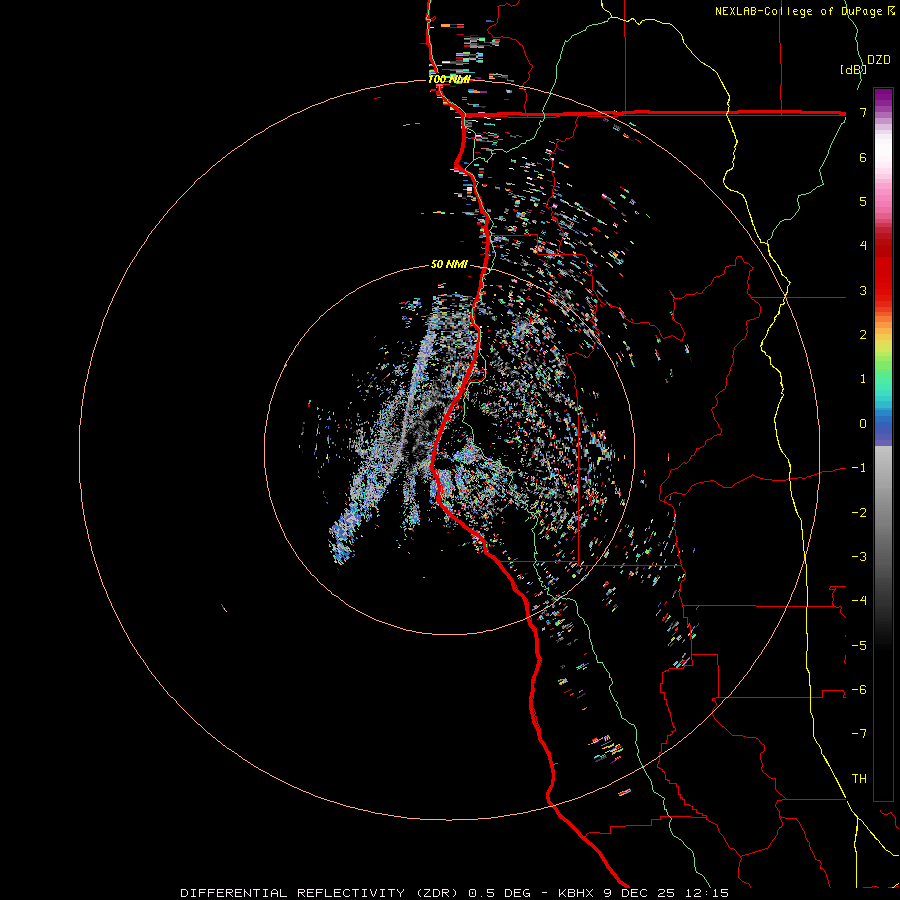Viewport: 900px width, 900px height.
Task: Click the 100 NMI range ring label
Action: 449,79
